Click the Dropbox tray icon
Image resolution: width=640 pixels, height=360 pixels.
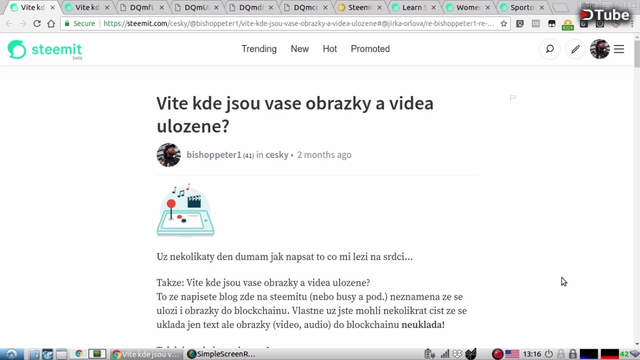[x=457, y=354]
